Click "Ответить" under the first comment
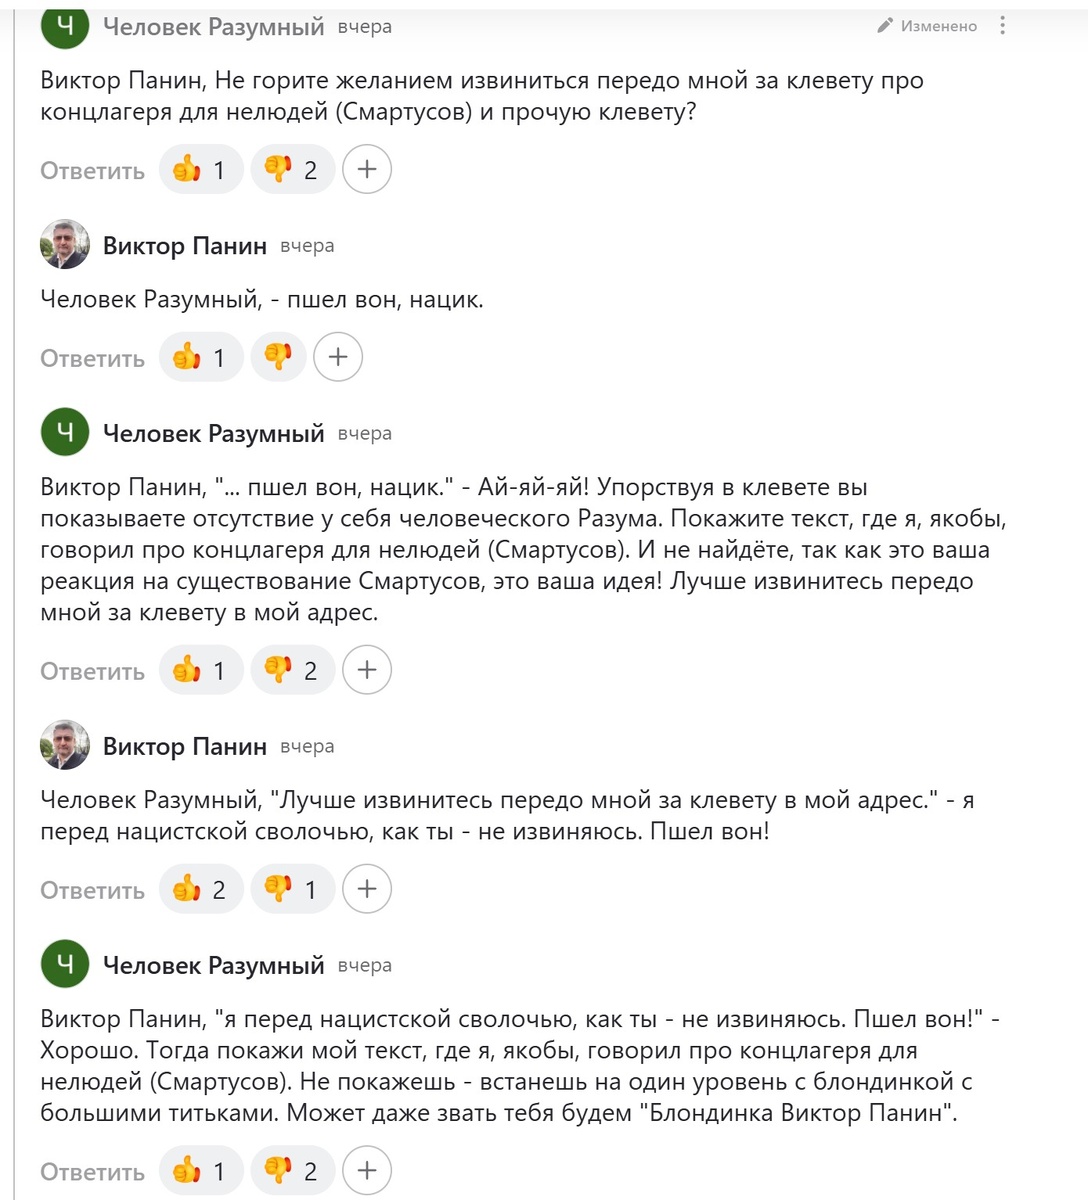Screen dimensions: 1088x1200 pos(91,170)
